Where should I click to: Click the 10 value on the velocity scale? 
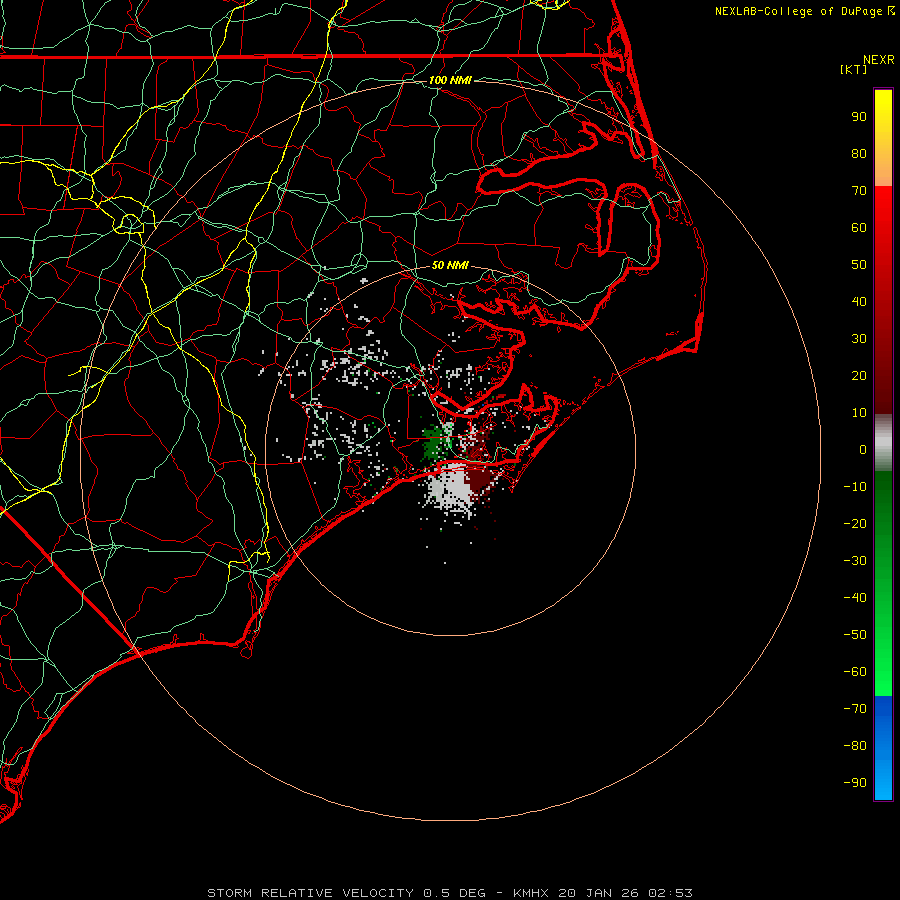pos(859,413)
